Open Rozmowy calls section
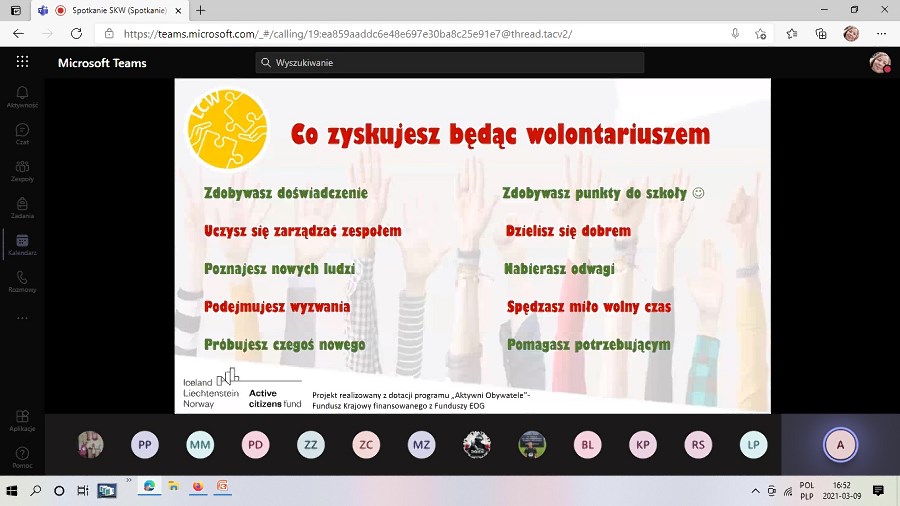 tap(22, 281)
